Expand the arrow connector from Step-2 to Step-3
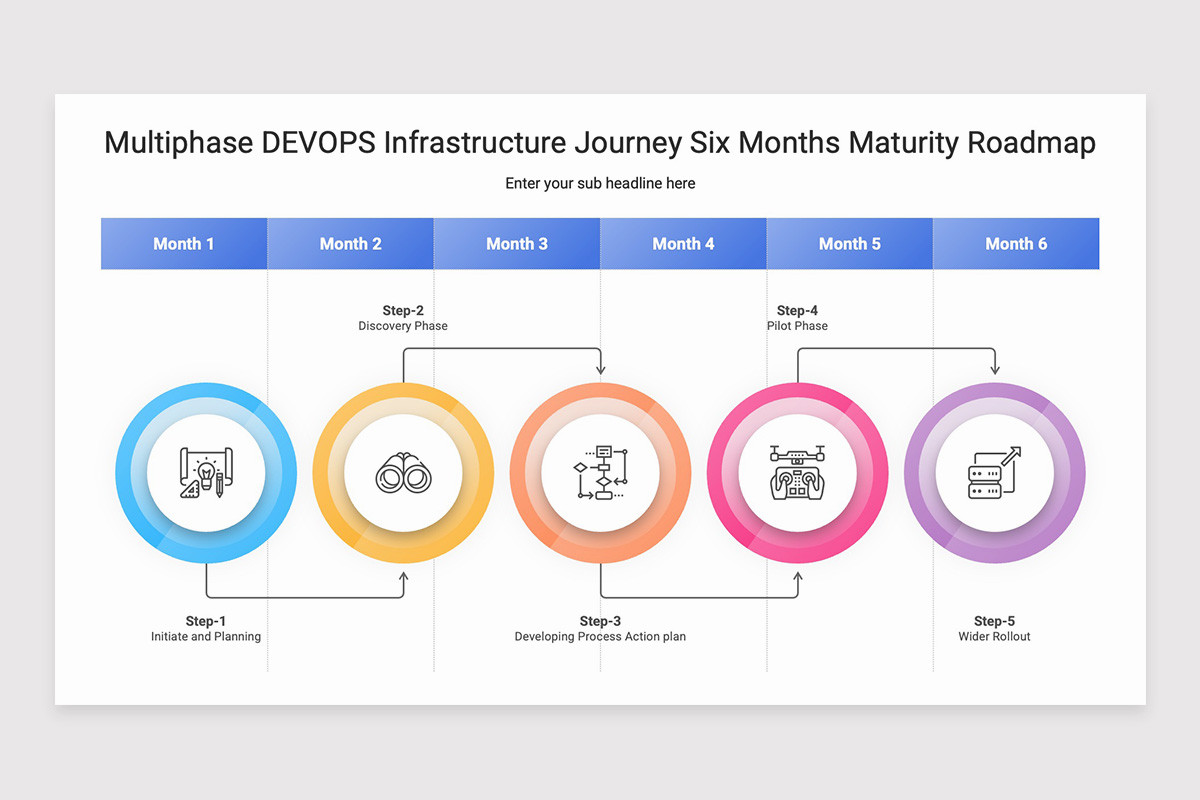Screen dimensions: 1200x800 500,347
